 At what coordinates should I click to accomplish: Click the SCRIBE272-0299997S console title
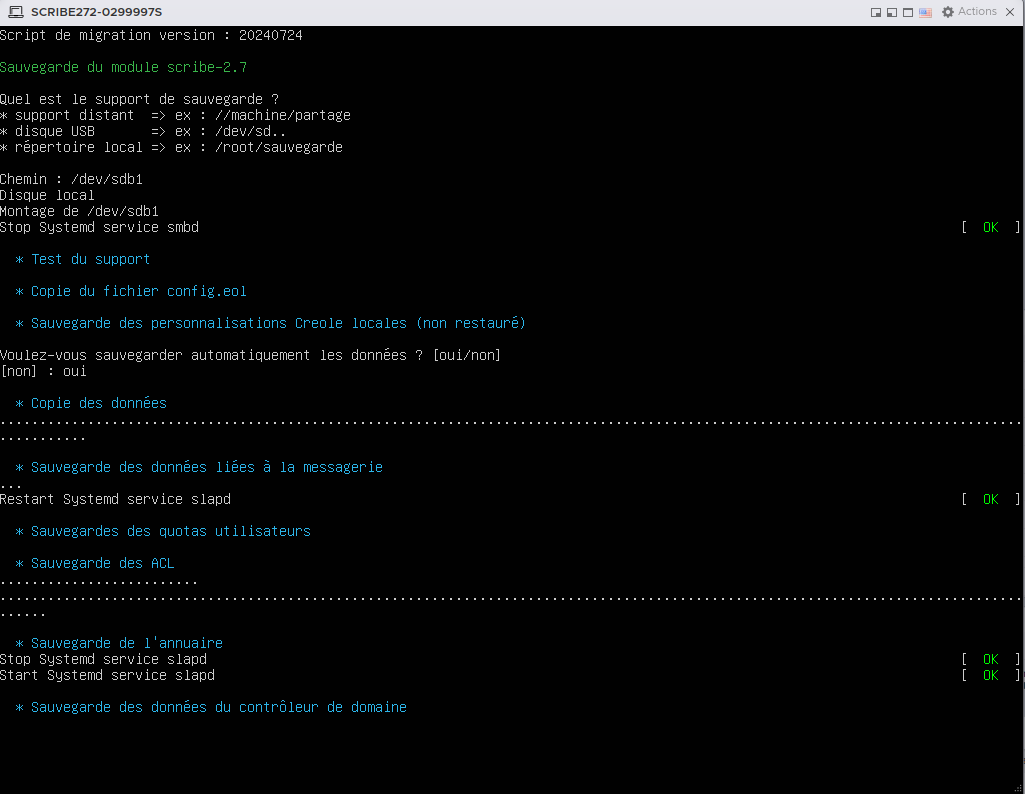click(96, 12)
